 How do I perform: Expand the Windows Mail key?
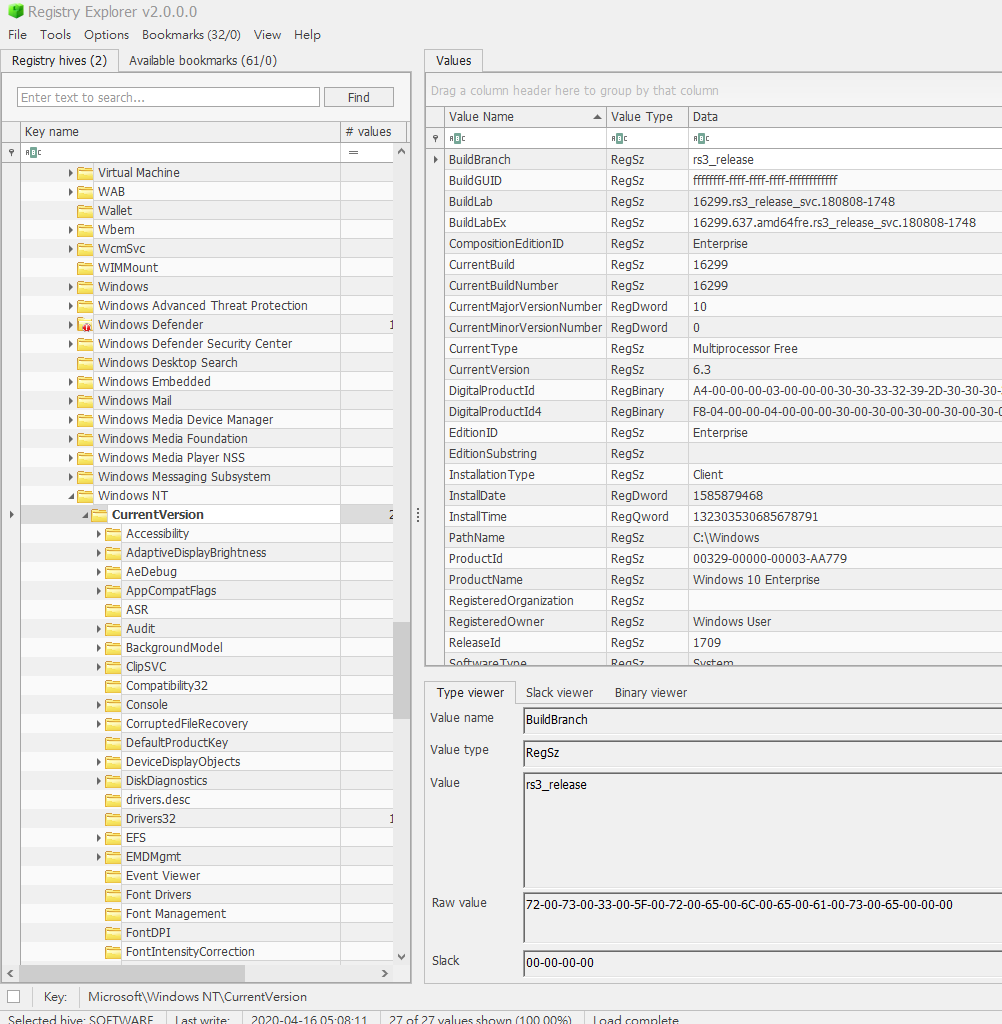point(71,401)
